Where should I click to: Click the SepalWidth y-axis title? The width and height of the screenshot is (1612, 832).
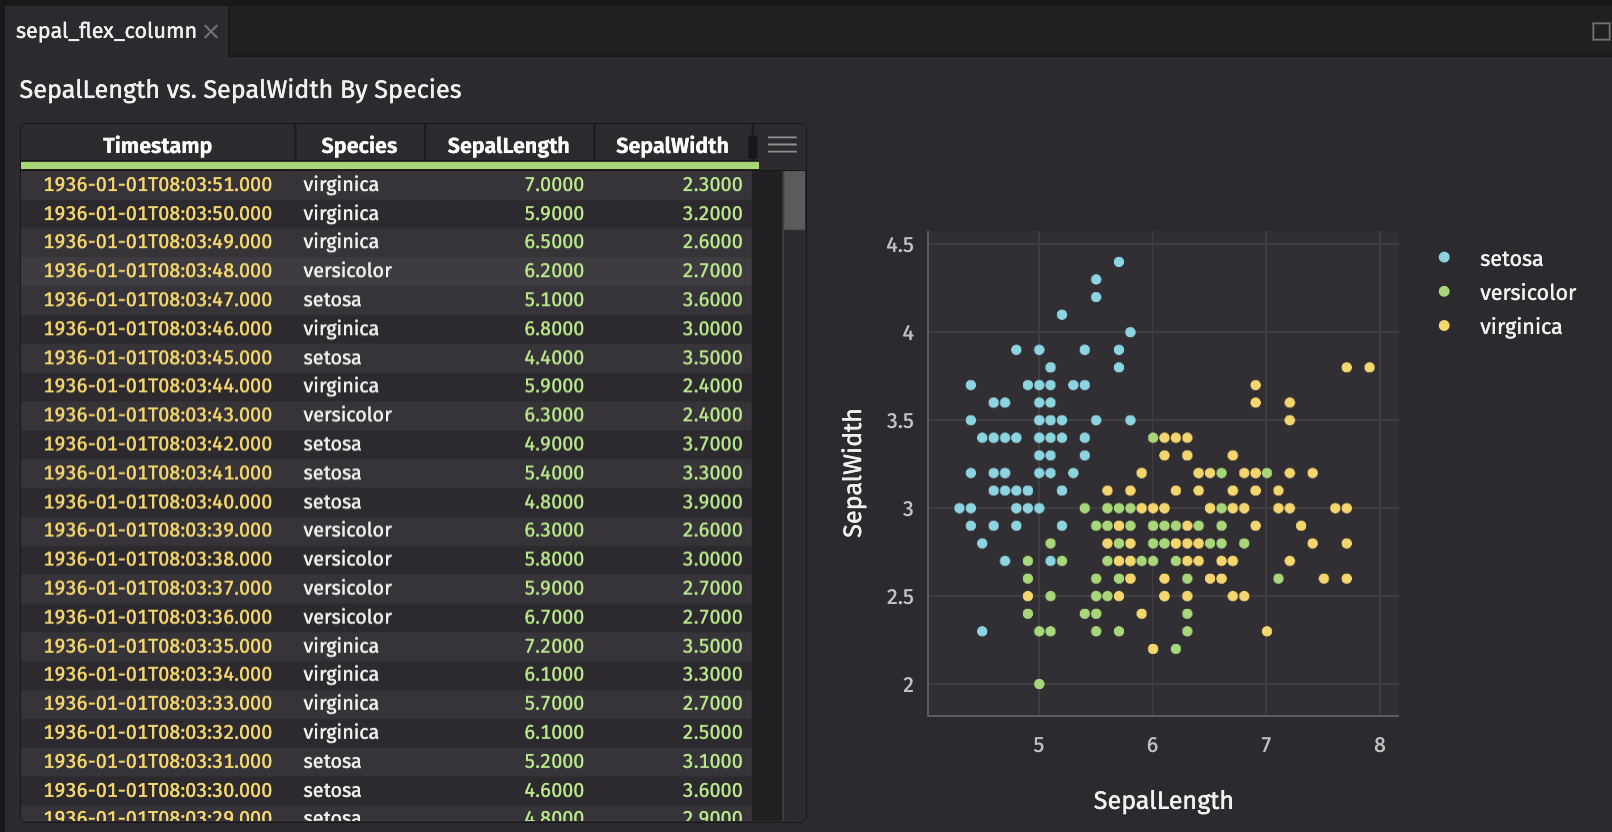853,473
